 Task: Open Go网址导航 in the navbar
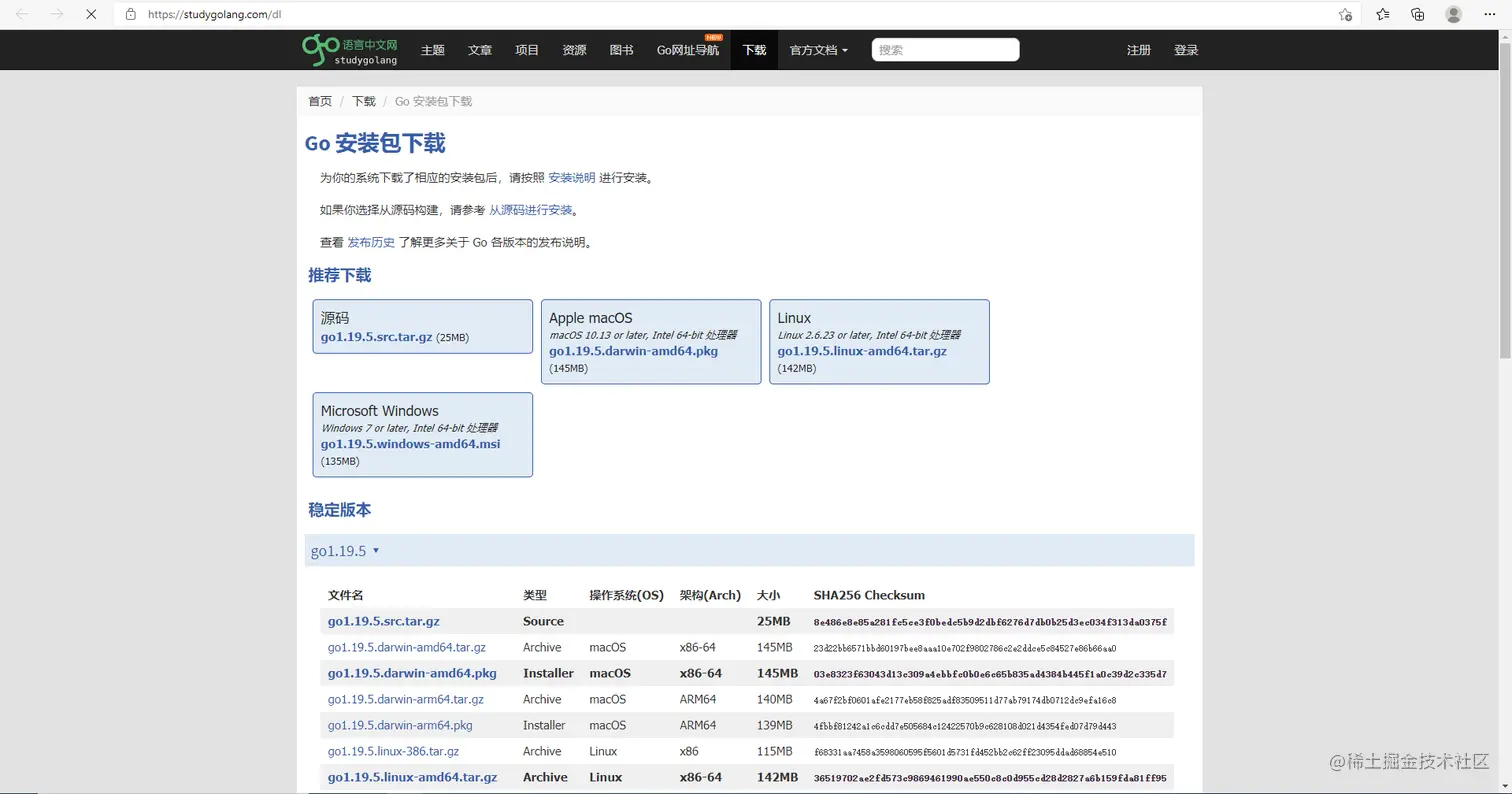(x=688, y=50)
